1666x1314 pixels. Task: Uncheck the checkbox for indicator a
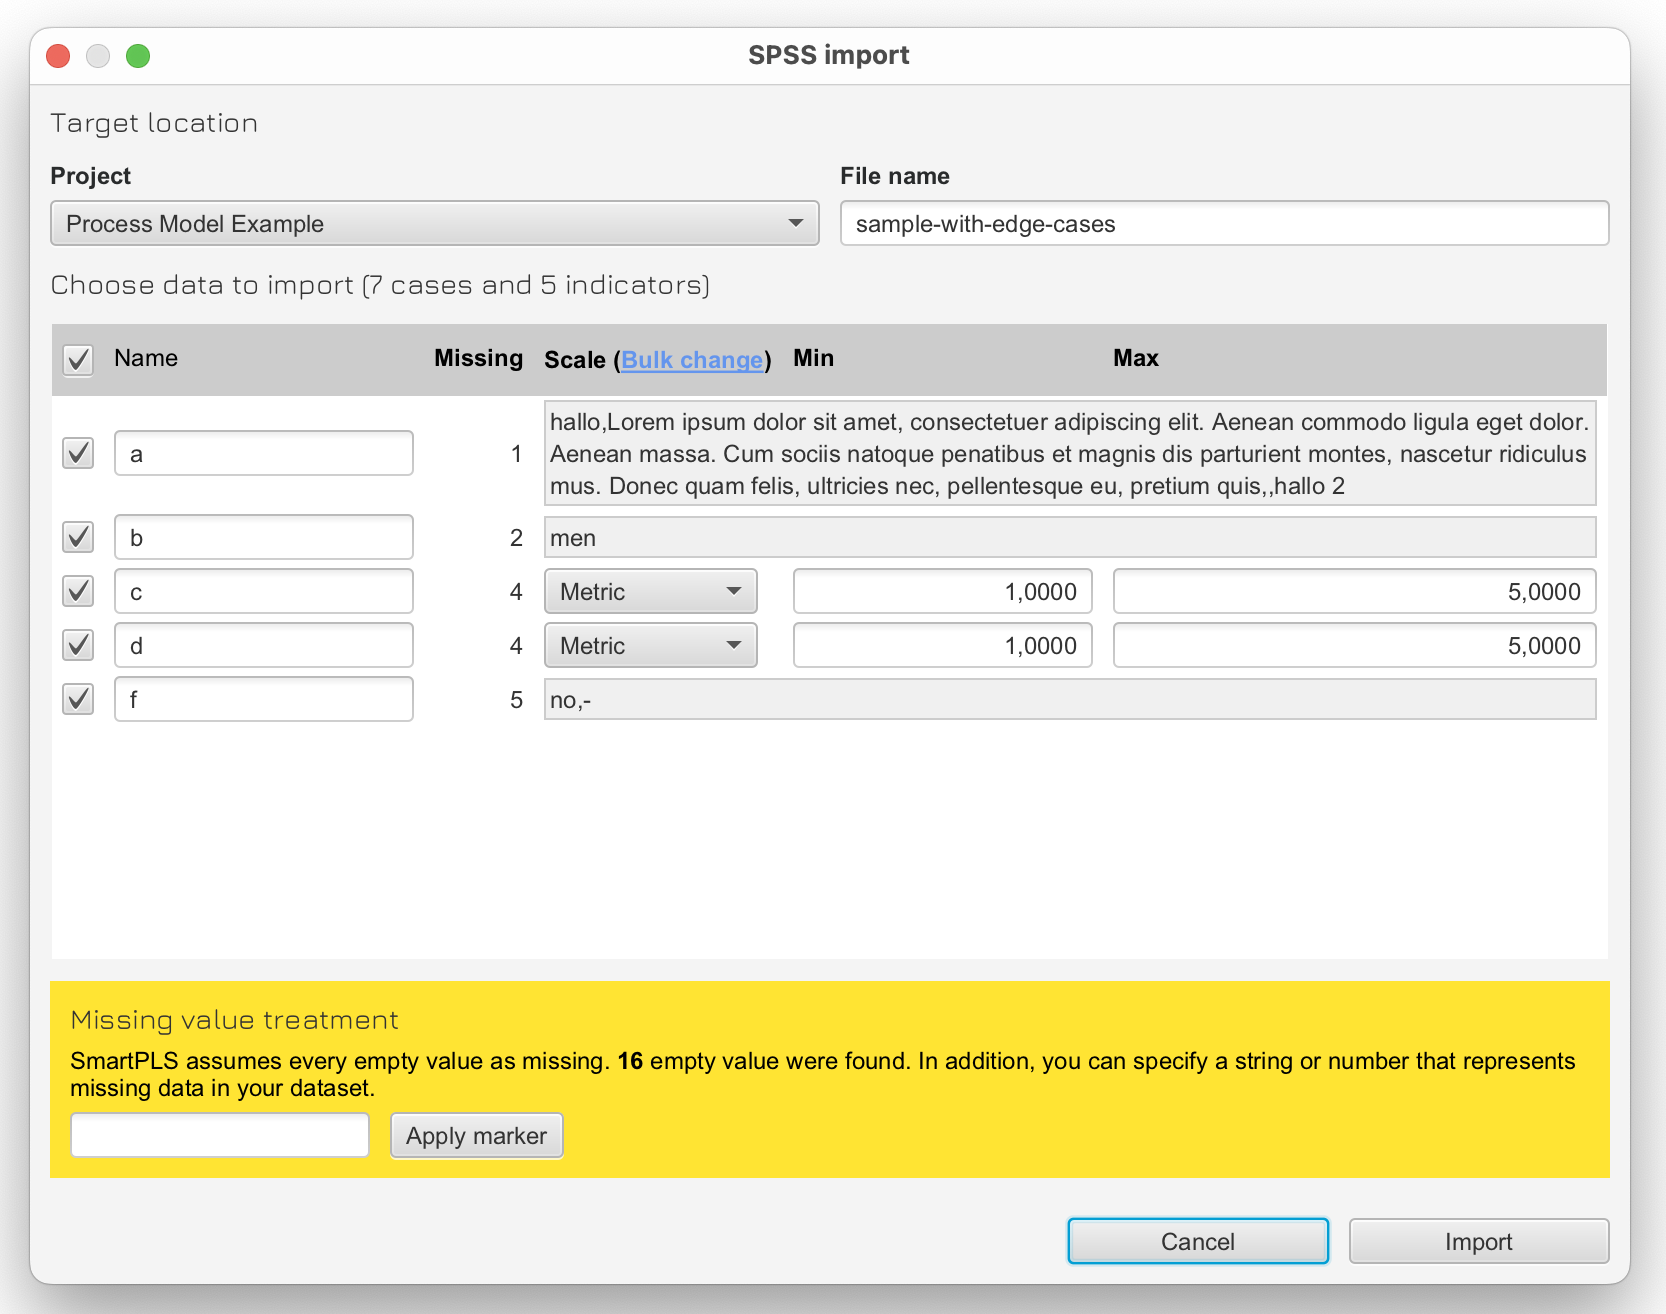[78, 453]
